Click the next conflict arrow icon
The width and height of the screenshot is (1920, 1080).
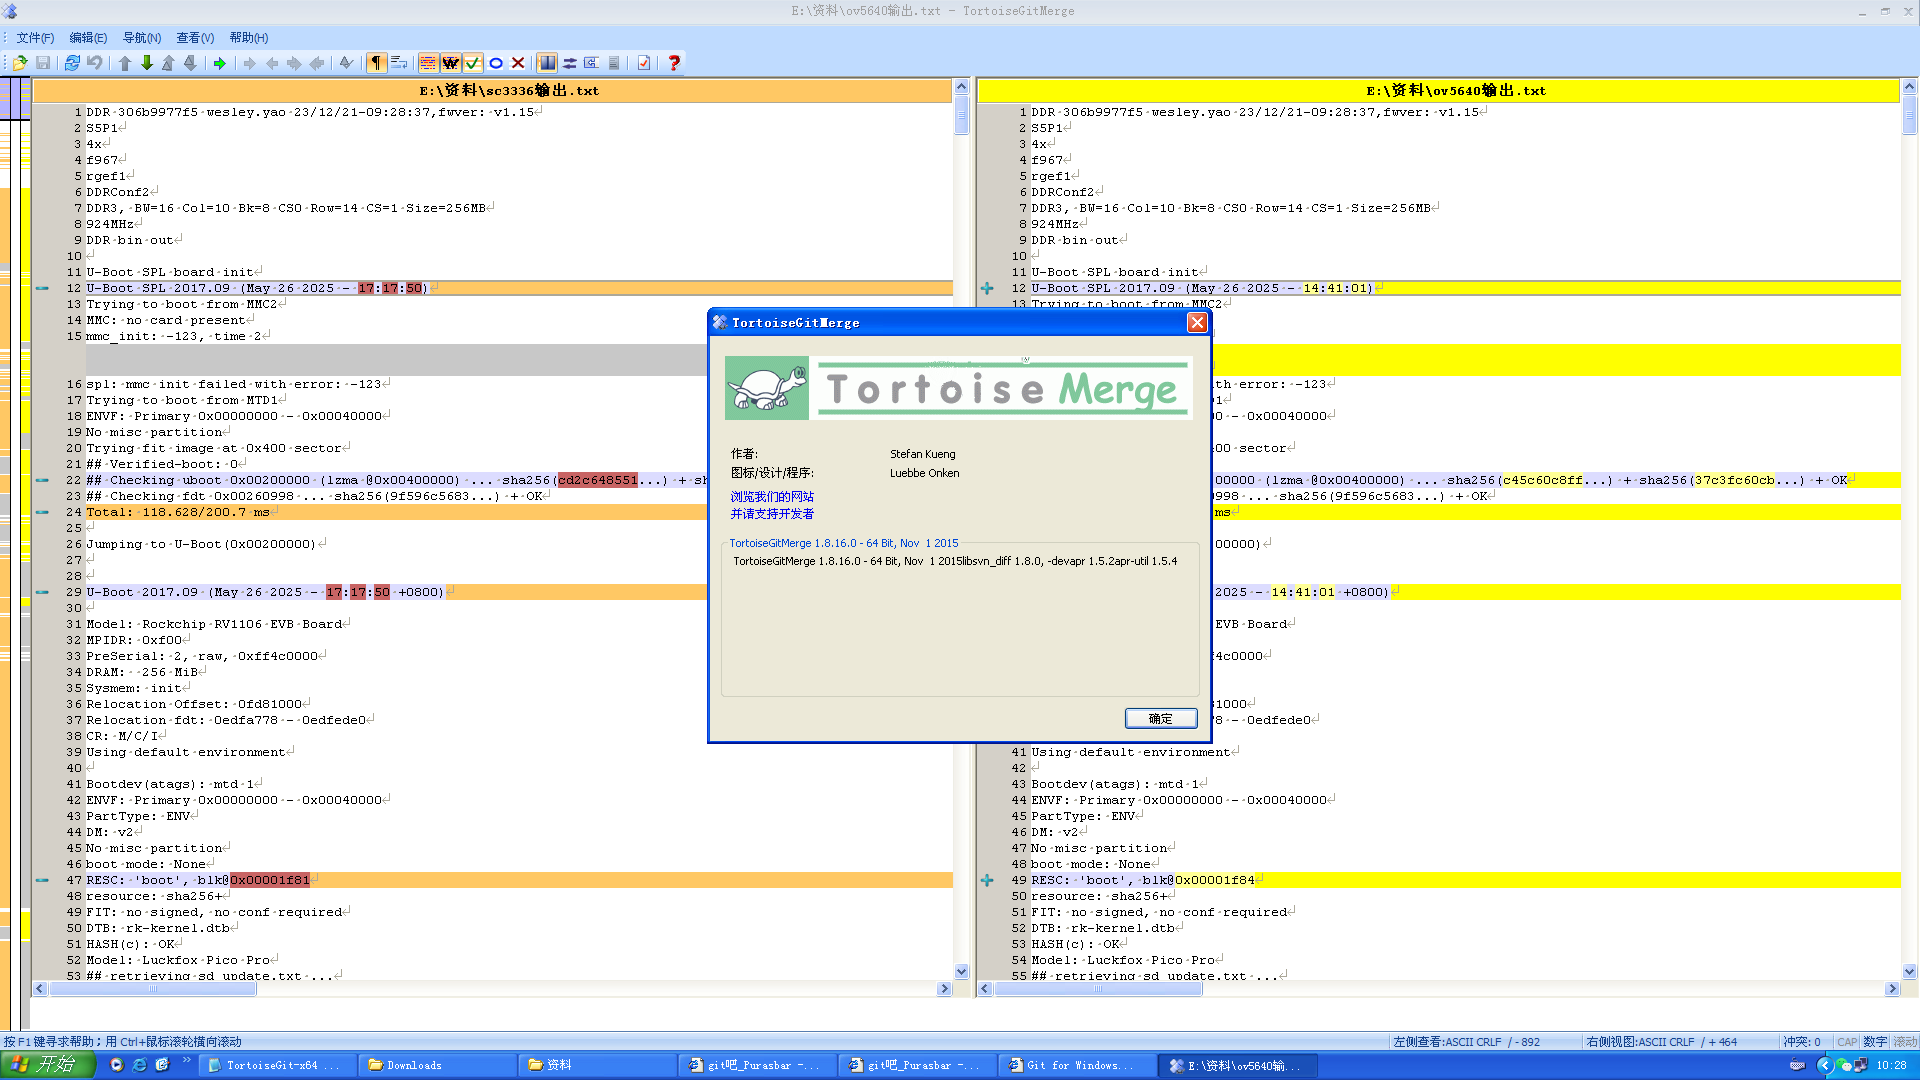click(190, 63)
